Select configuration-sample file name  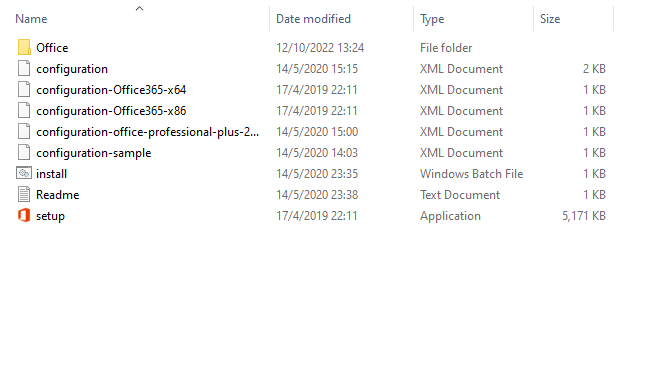[x=93, y=152]
